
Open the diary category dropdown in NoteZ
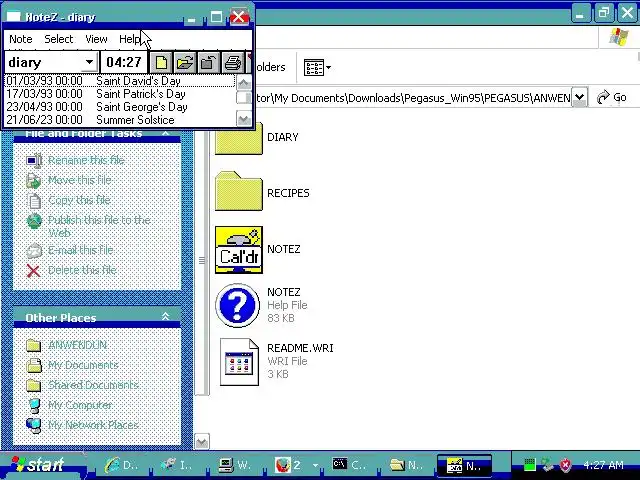point(89,62)
